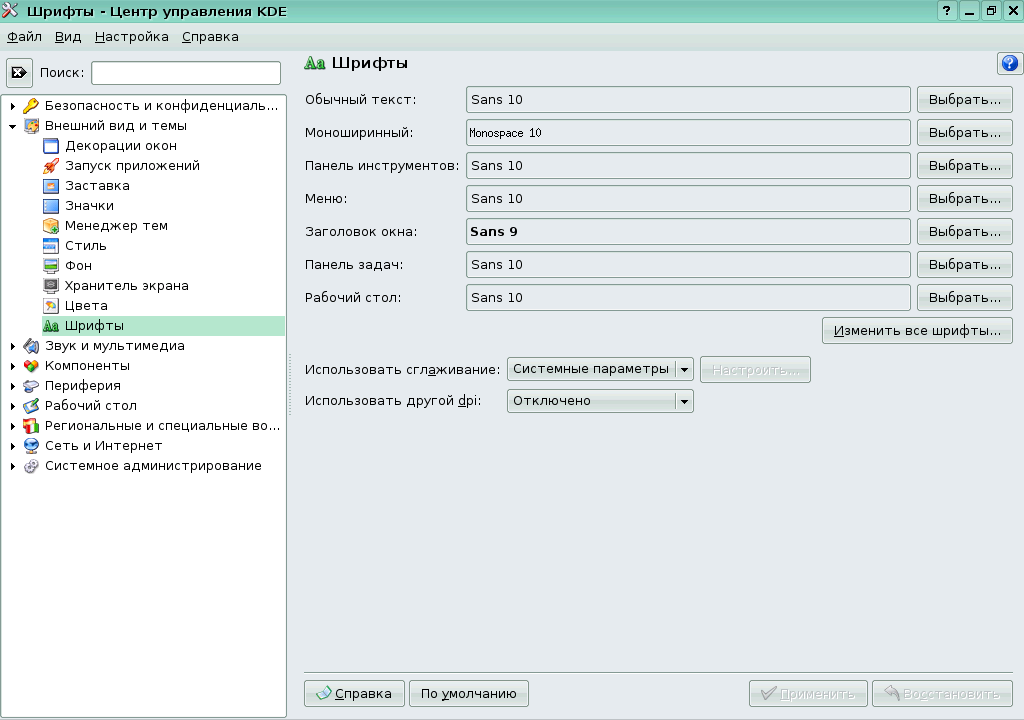The image size is (1024, 720).
Task: Click the Декорации окон icon
Action: coord(52,145)
